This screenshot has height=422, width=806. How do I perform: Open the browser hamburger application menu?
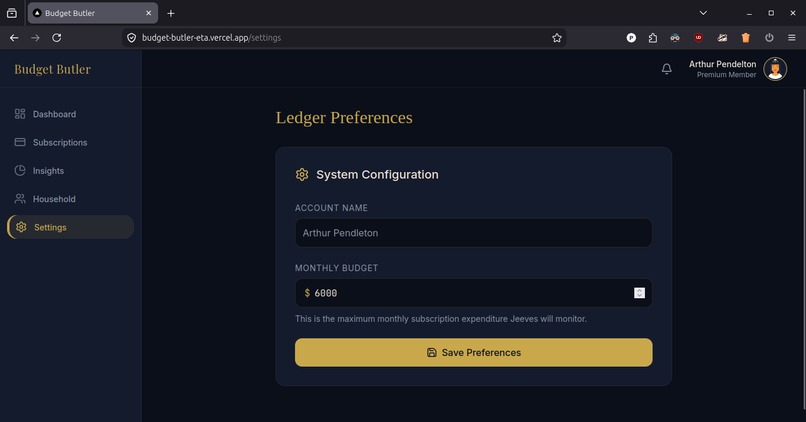pos(792,38)
